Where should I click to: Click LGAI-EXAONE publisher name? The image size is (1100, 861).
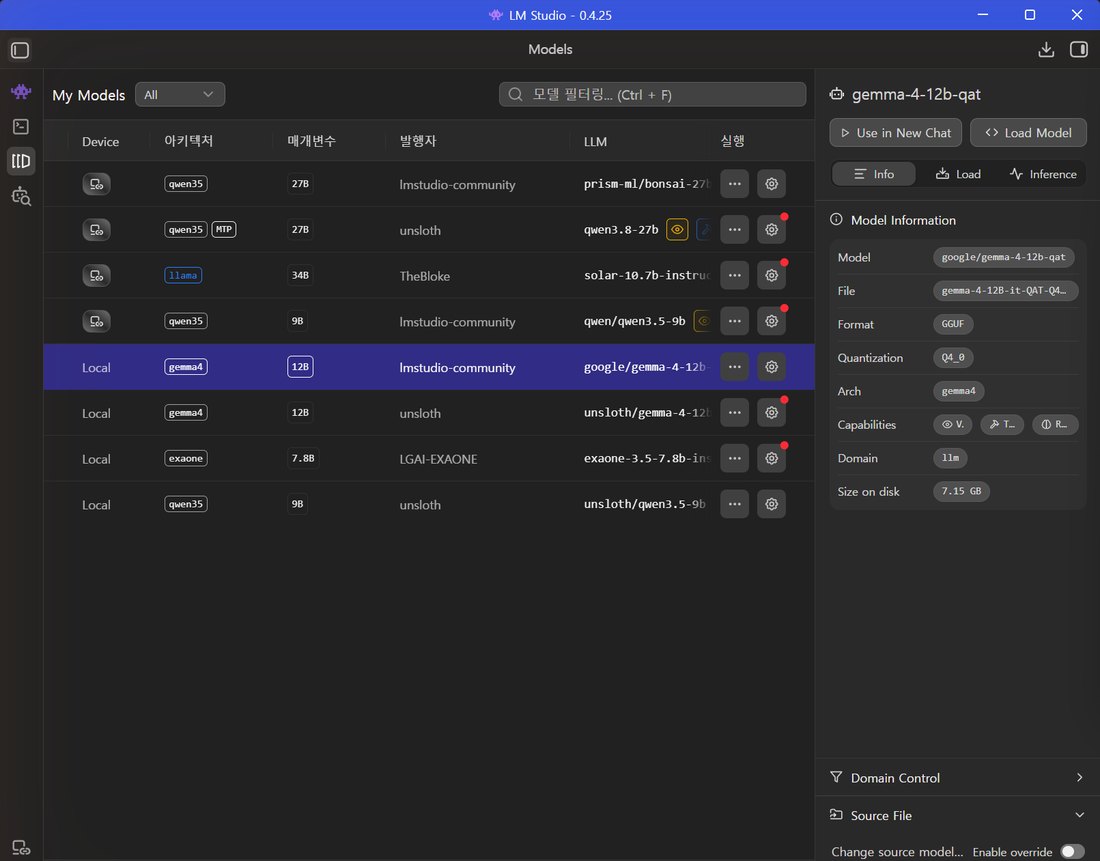click(x=438, y=459)
